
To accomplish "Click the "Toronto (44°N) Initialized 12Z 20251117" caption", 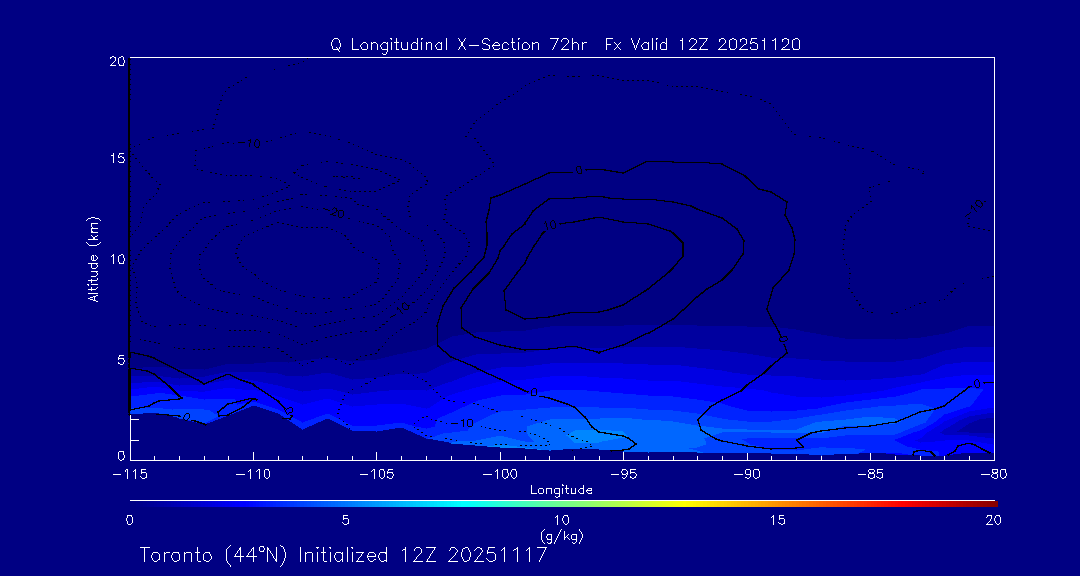I will click(344, 556).
